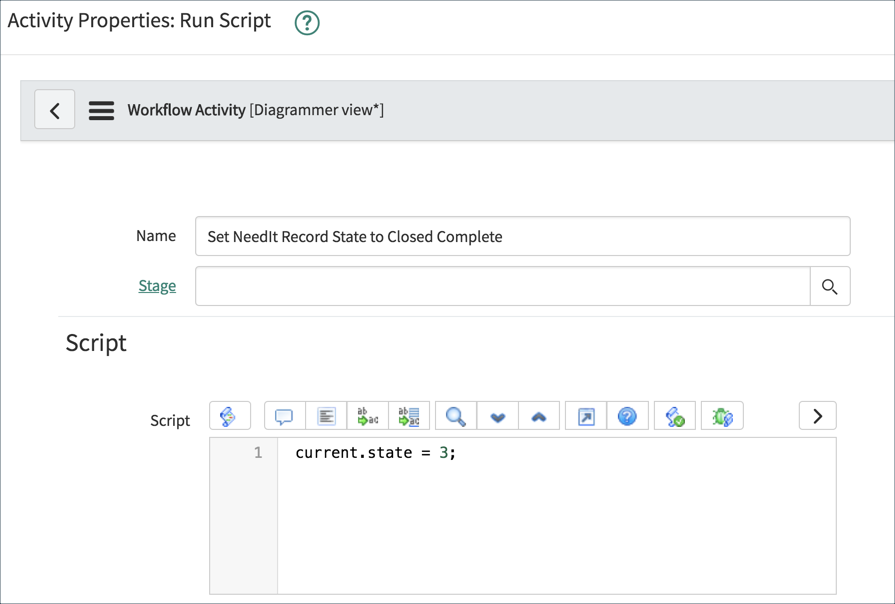Toggle syntax highlighting in the script editor
The image size is (895, 604).
pos(229,415)
